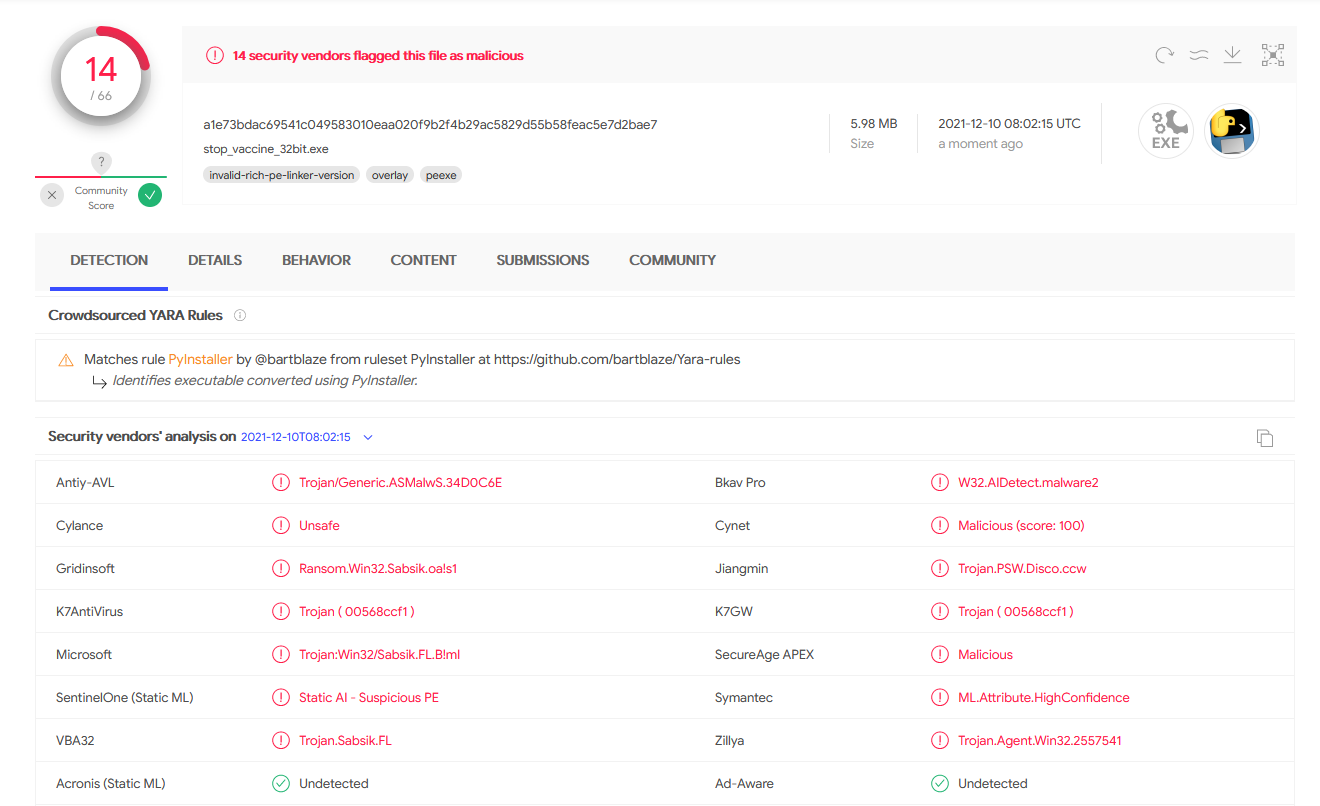This screenshot has width=1320, height=806.
Task: Click the reanalyze file icon
Action: pos(1164,56)
